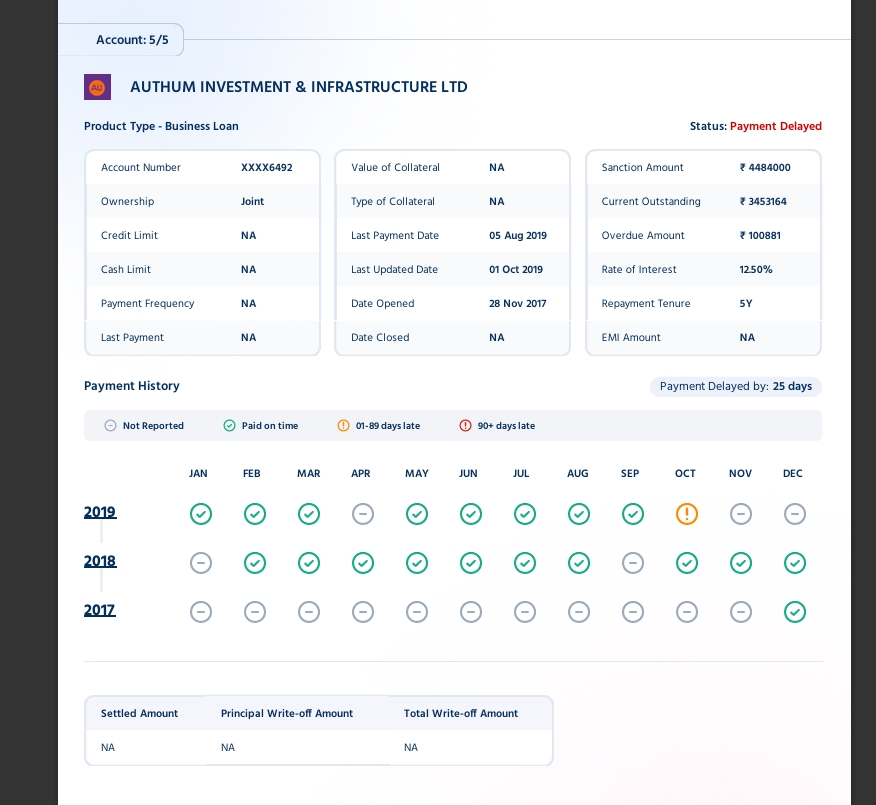Click the orange 01-89 days late legend icon

coord(343,426)
